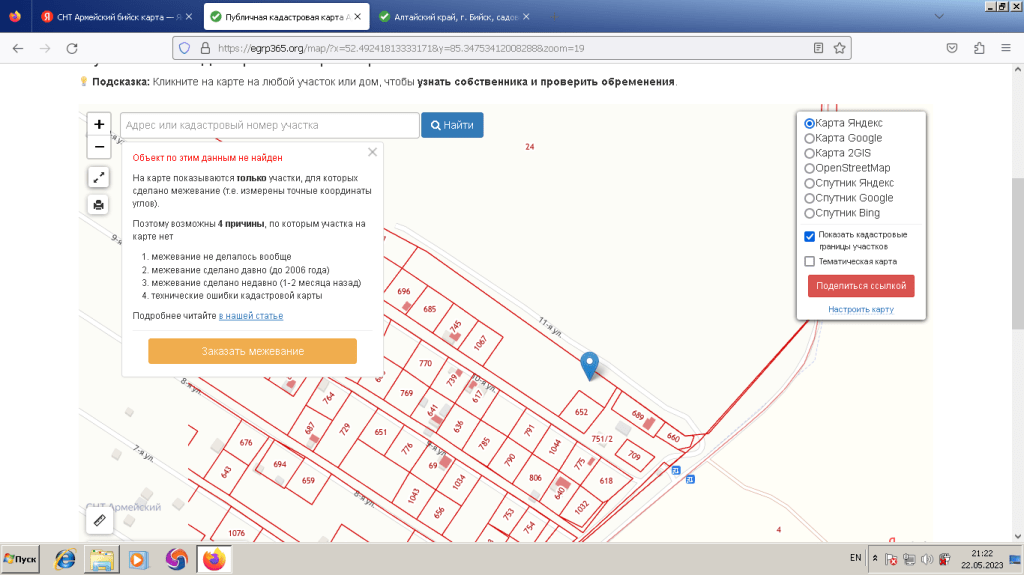Open file explorer from taskbar
The height and width of the screenshot is (575, 1024).
(102, 559)
